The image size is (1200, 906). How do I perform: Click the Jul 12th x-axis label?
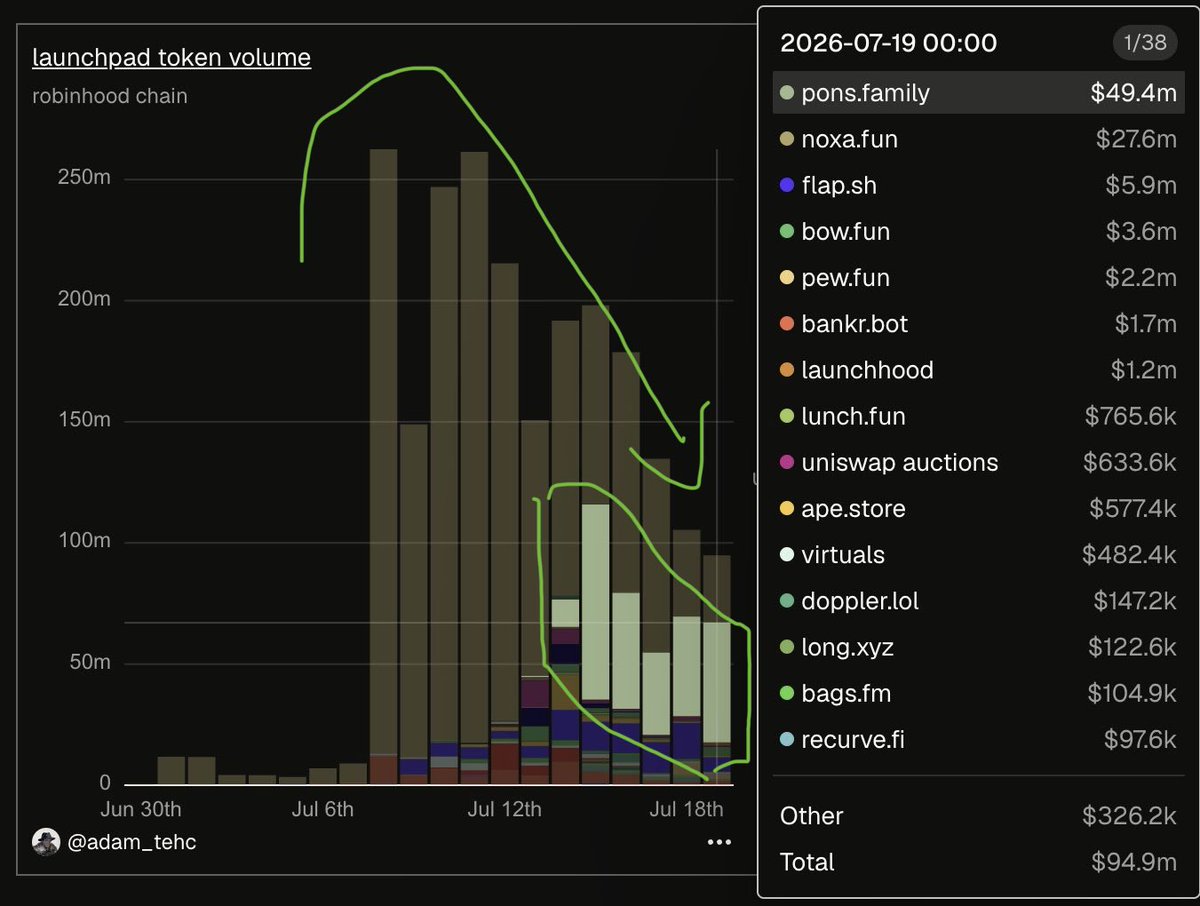(505, 808)
